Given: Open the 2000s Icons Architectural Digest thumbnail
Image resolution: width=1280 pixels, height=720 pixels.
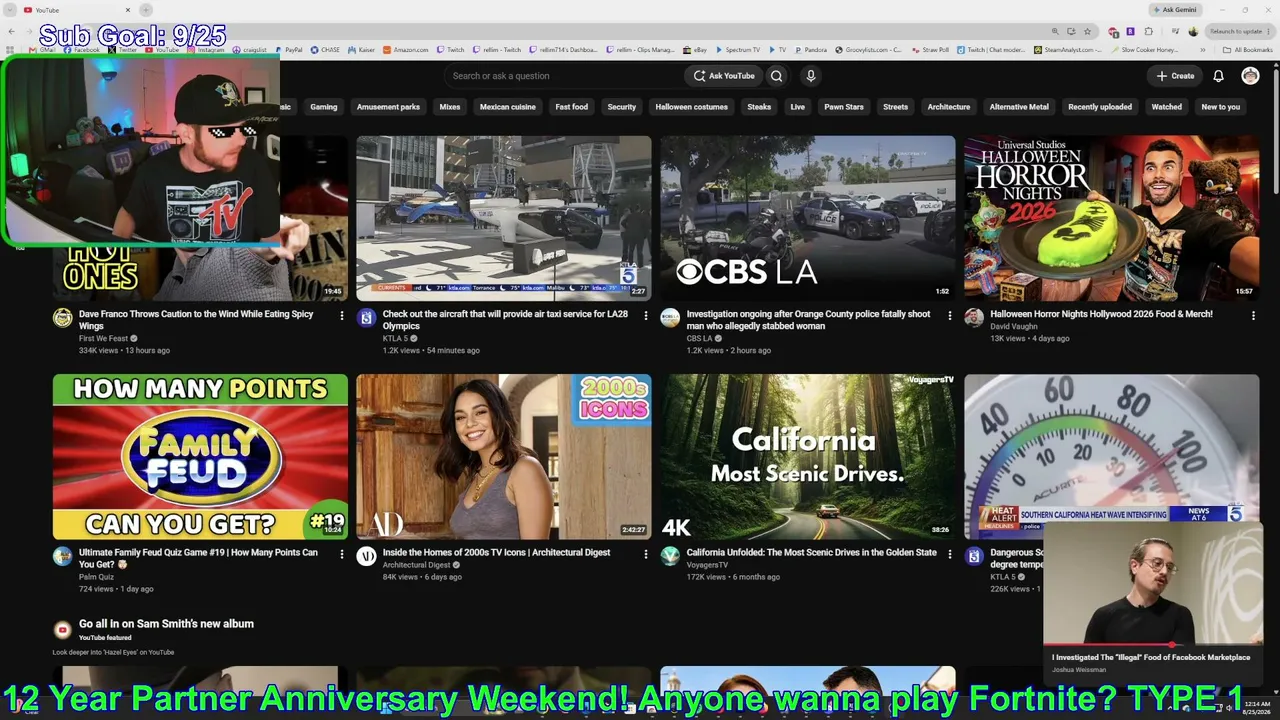Looking at the screenshot, I should (x=504, y=457).
